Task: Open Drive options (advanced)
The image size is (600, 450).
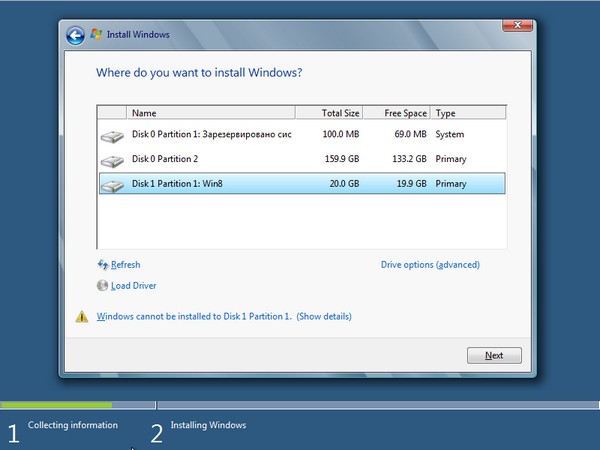Action: pyautogui.click(x=430, y=265)
